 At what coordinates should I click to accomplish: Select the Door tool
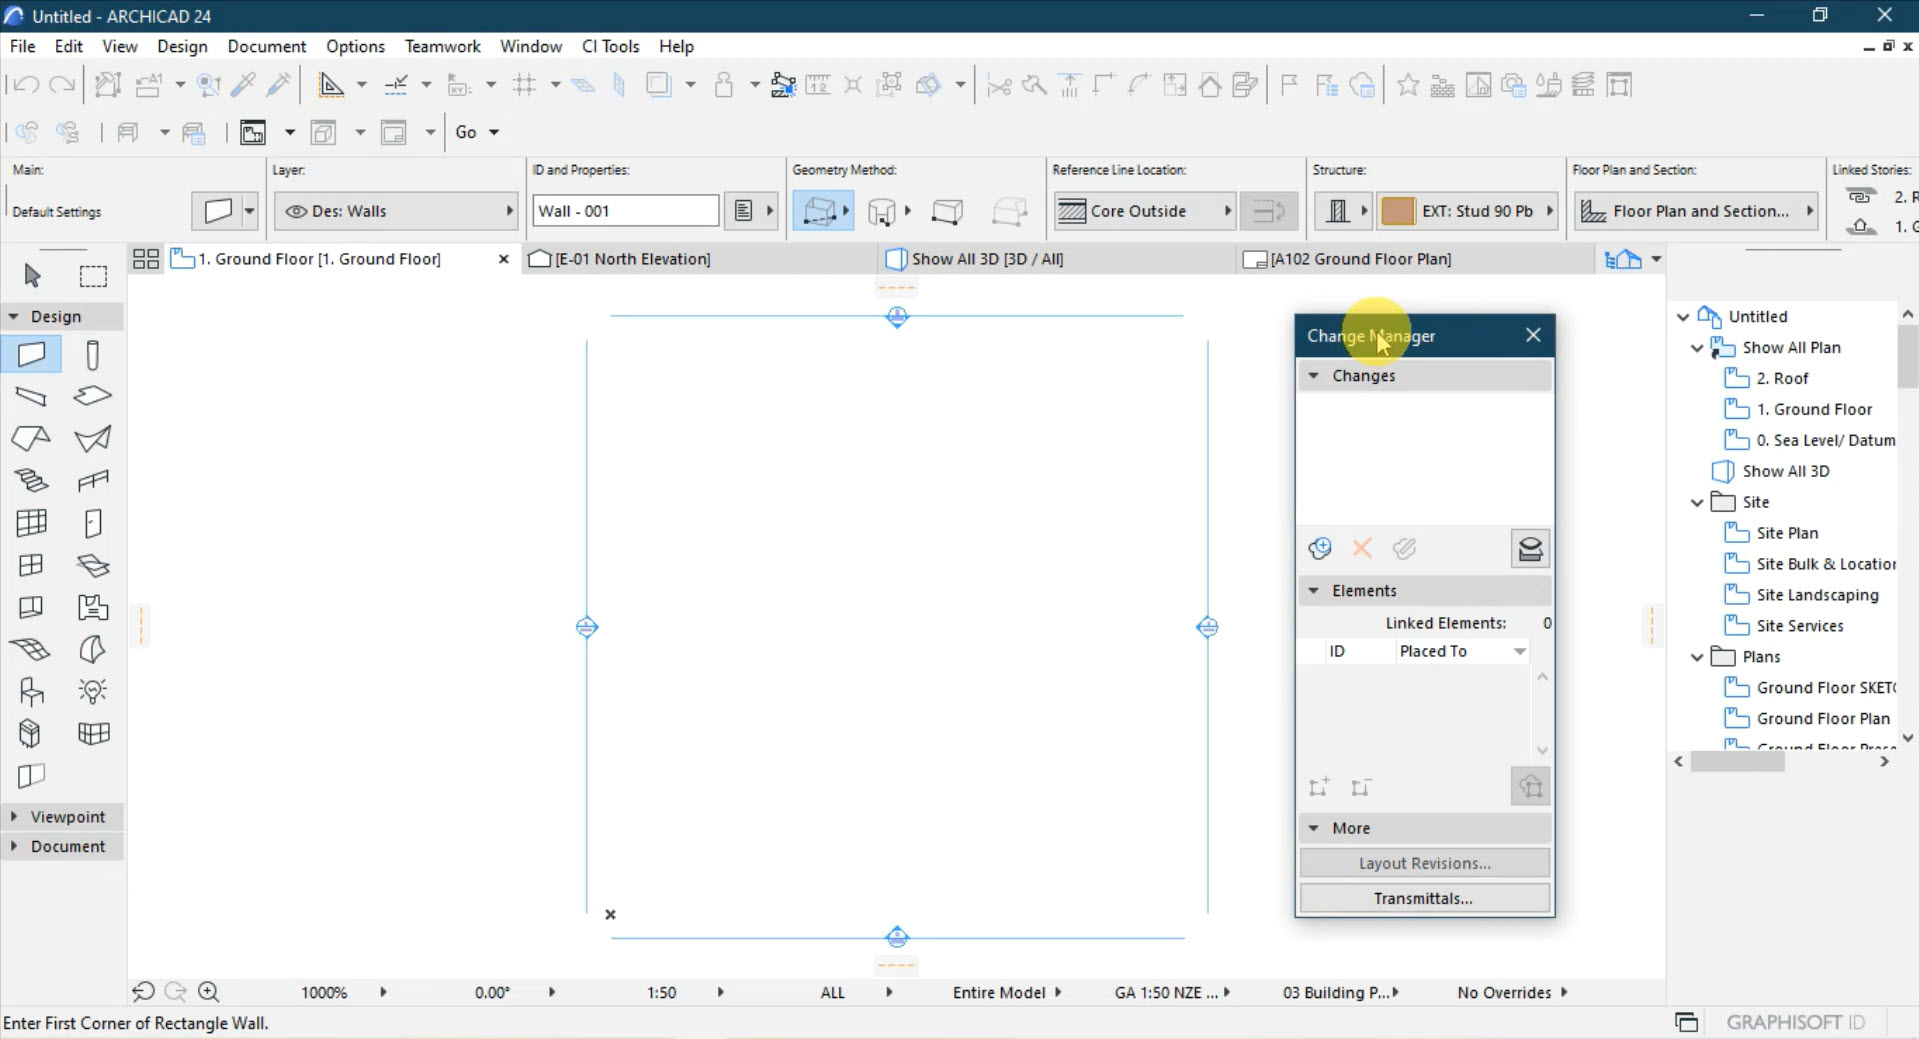pos(92,522)
